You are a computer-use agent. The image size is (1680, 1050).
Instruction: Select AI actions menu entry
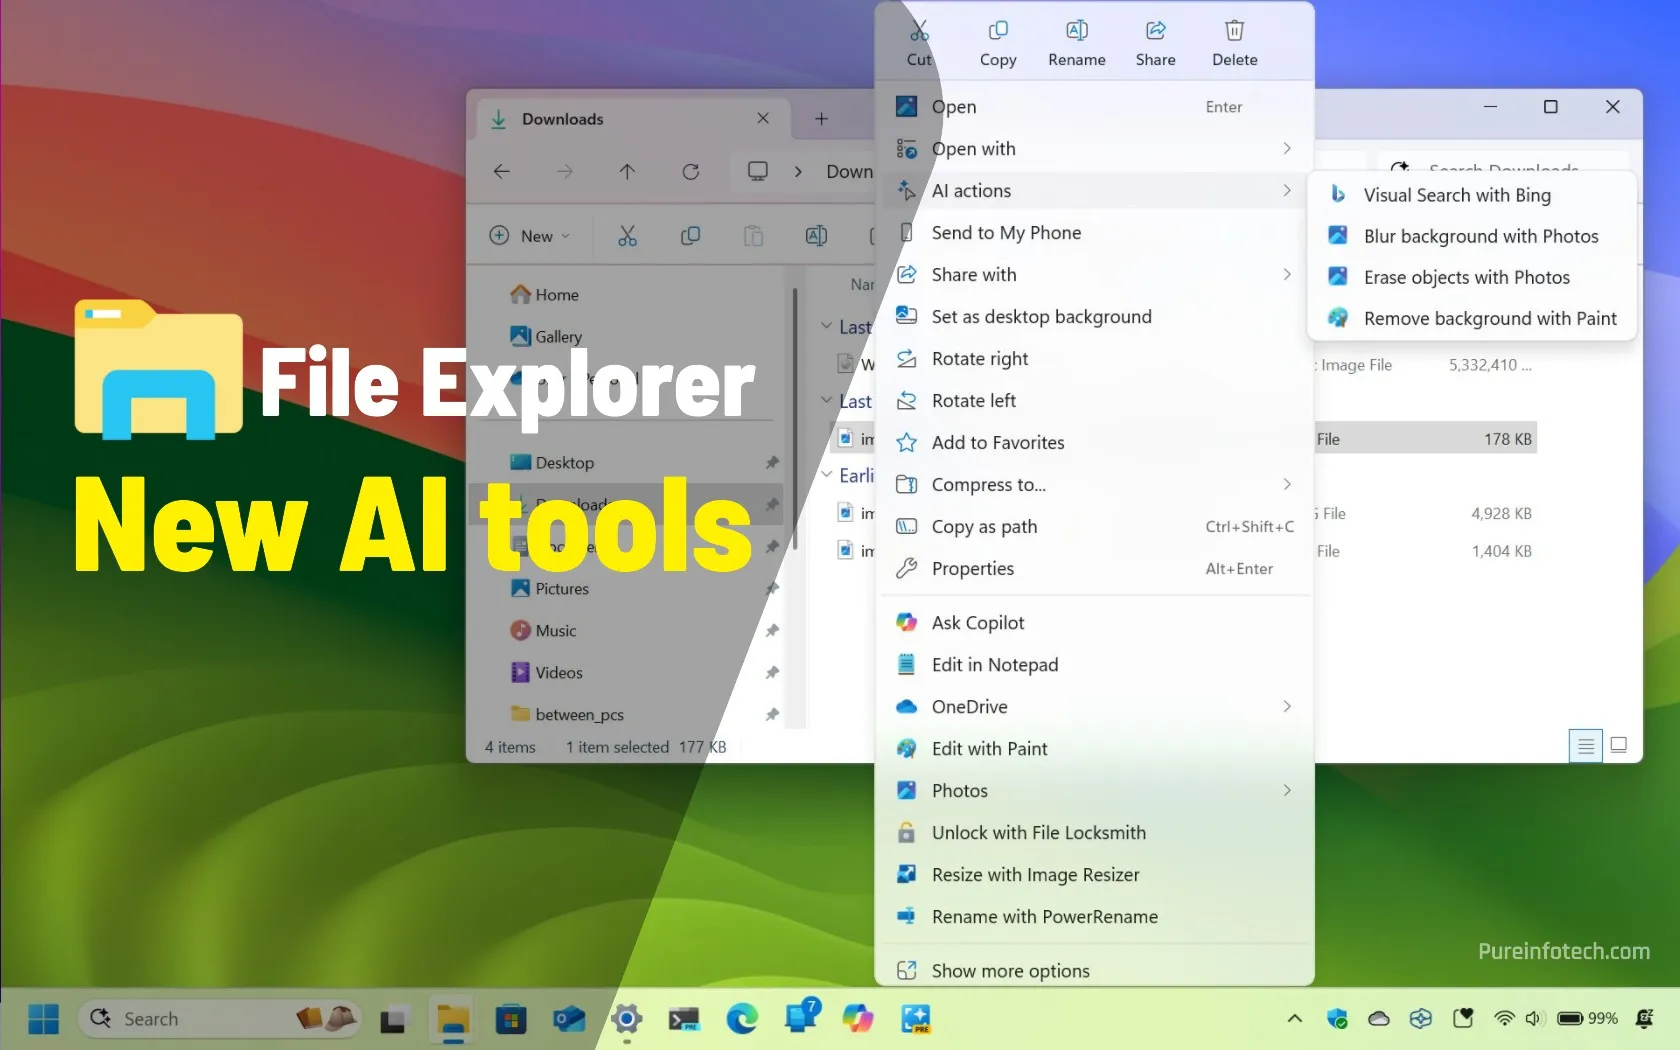tap(1095, 191)
